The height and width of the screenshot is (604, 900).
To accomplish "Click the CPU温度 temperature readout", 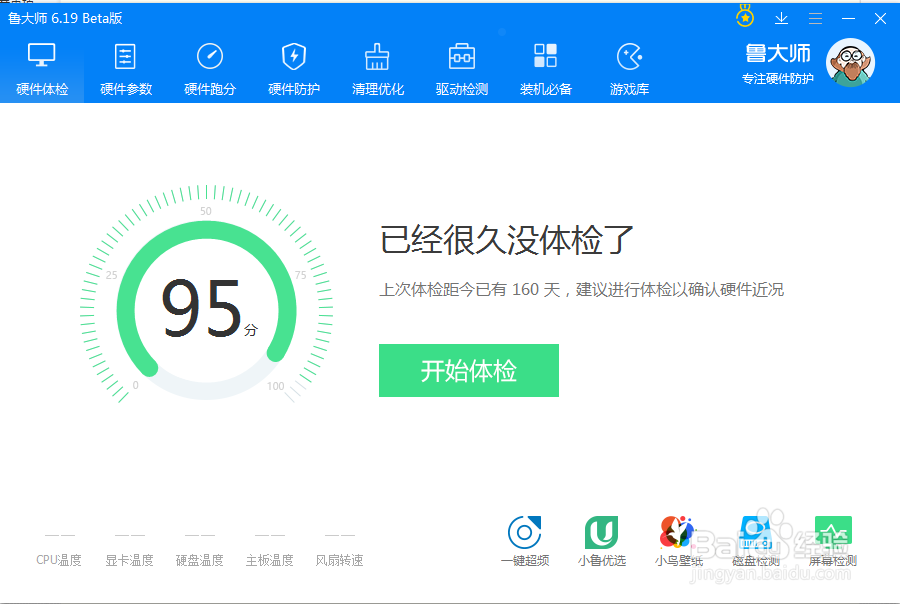I will point(59,550).
